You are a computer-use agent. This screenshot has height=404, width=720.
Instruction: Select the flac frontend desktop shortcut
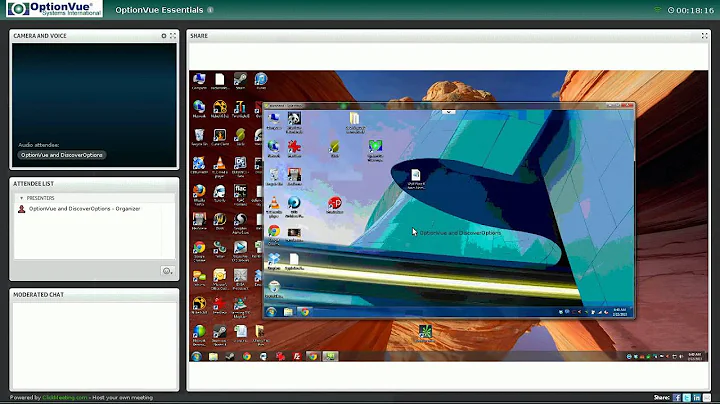[x=240, y=194]
